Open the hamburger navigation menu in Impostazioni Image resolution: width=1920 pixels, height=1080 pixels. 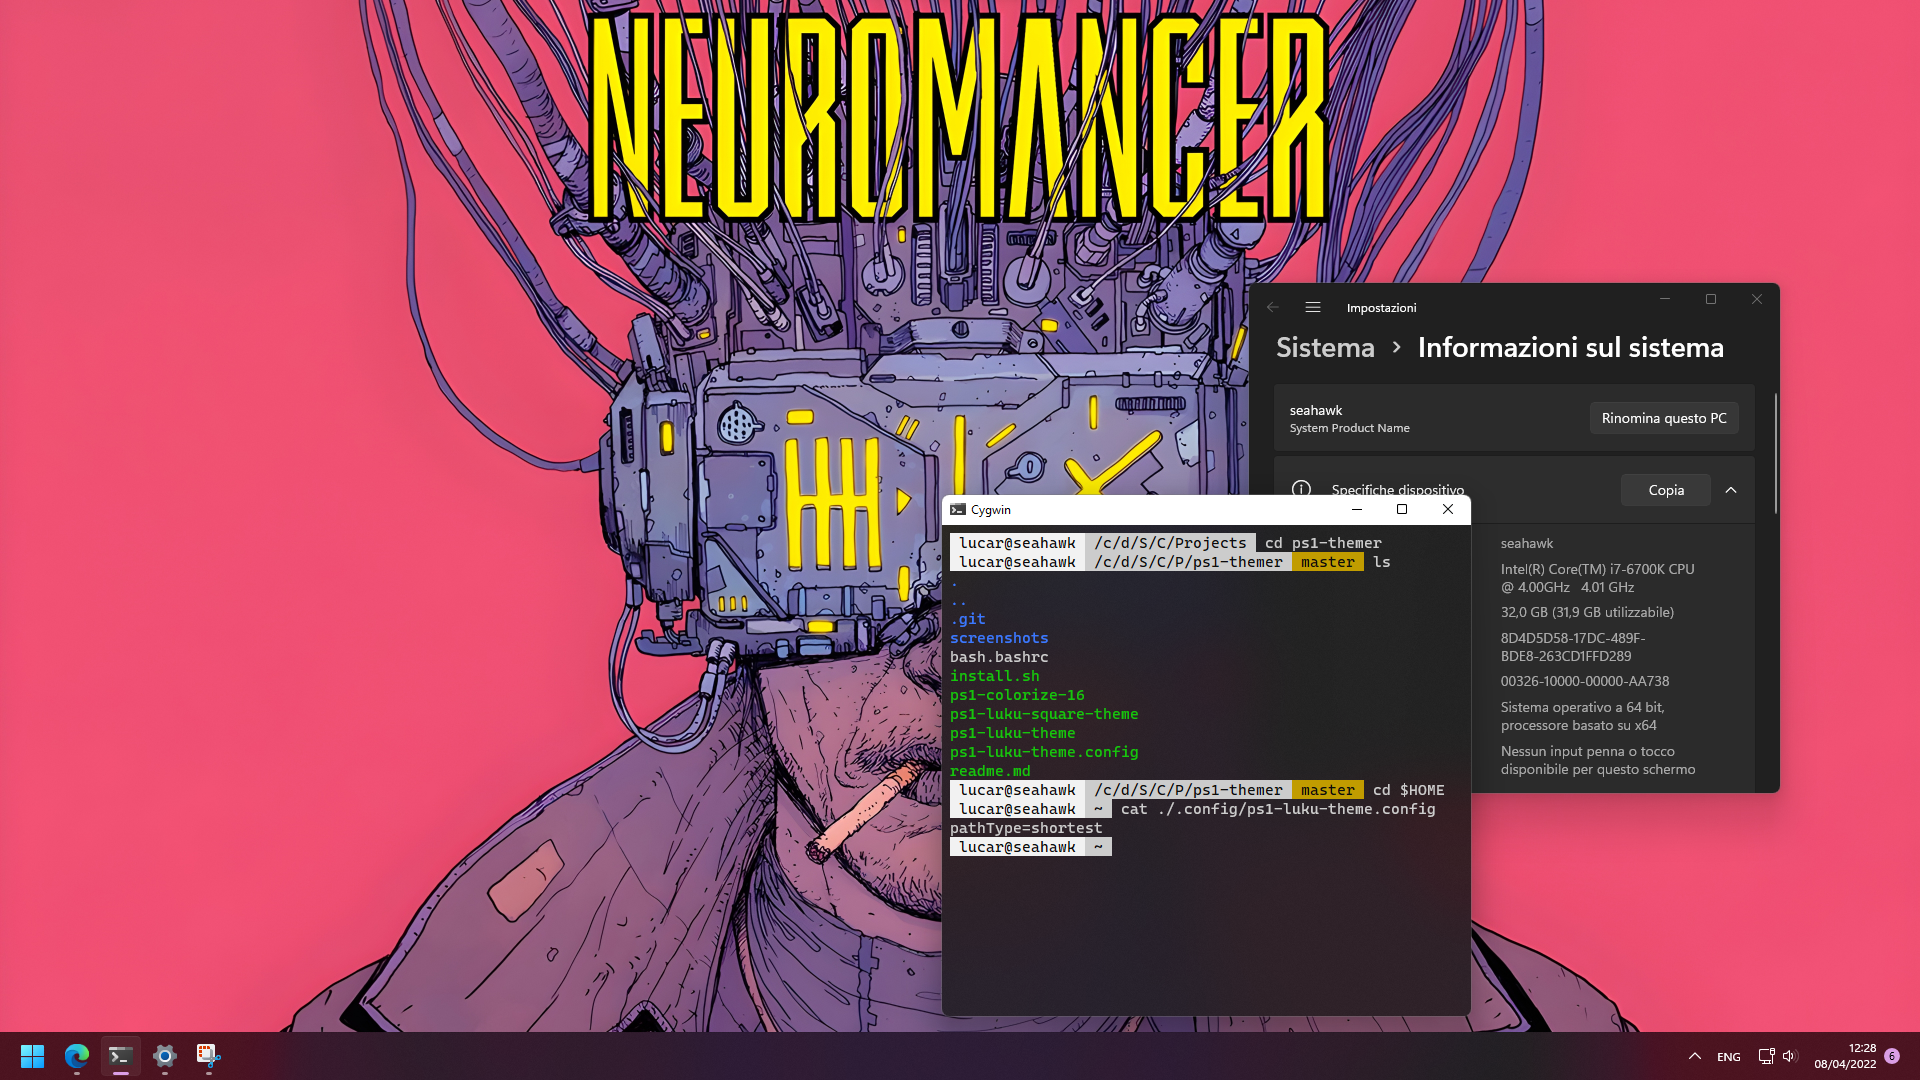(x=1313, y=308)
